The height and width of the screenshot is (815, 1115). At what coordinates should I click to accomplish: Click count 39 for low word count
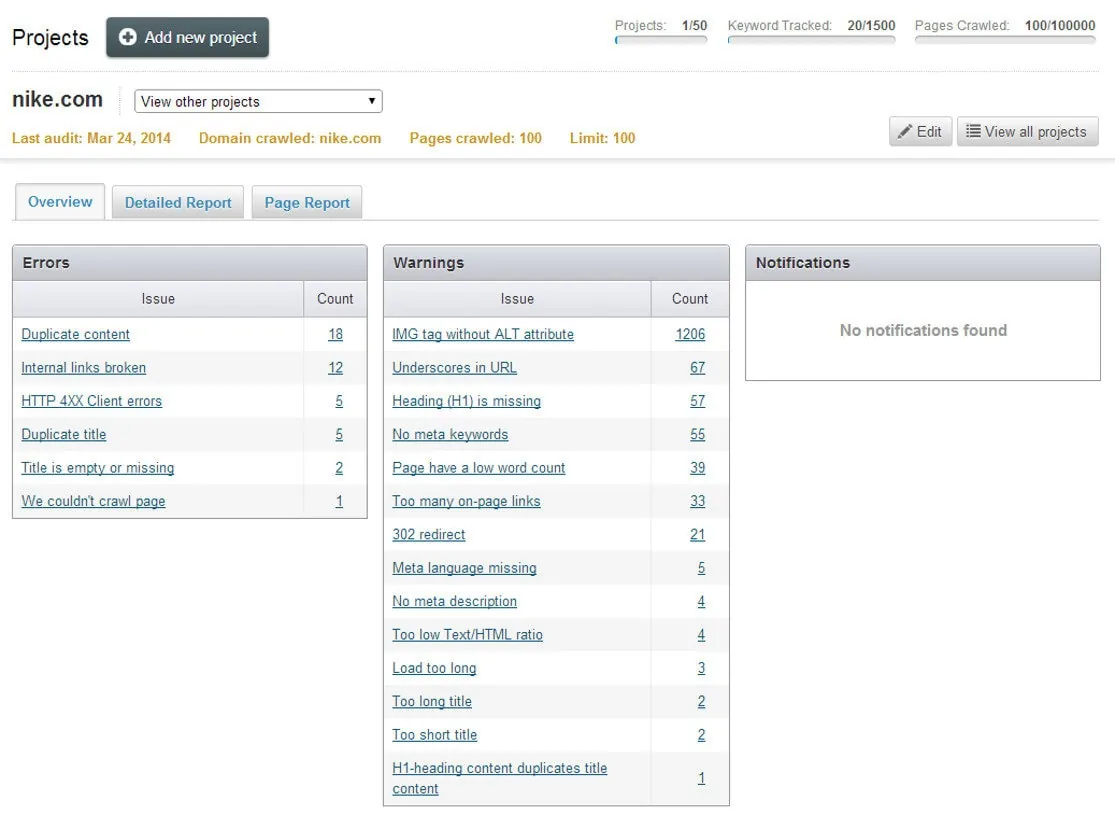(698, 468)
